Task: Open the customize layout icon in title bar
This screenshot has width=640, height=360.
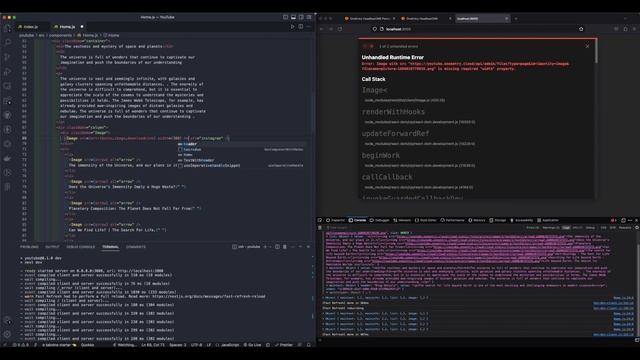Action: [x=309, y=17]
